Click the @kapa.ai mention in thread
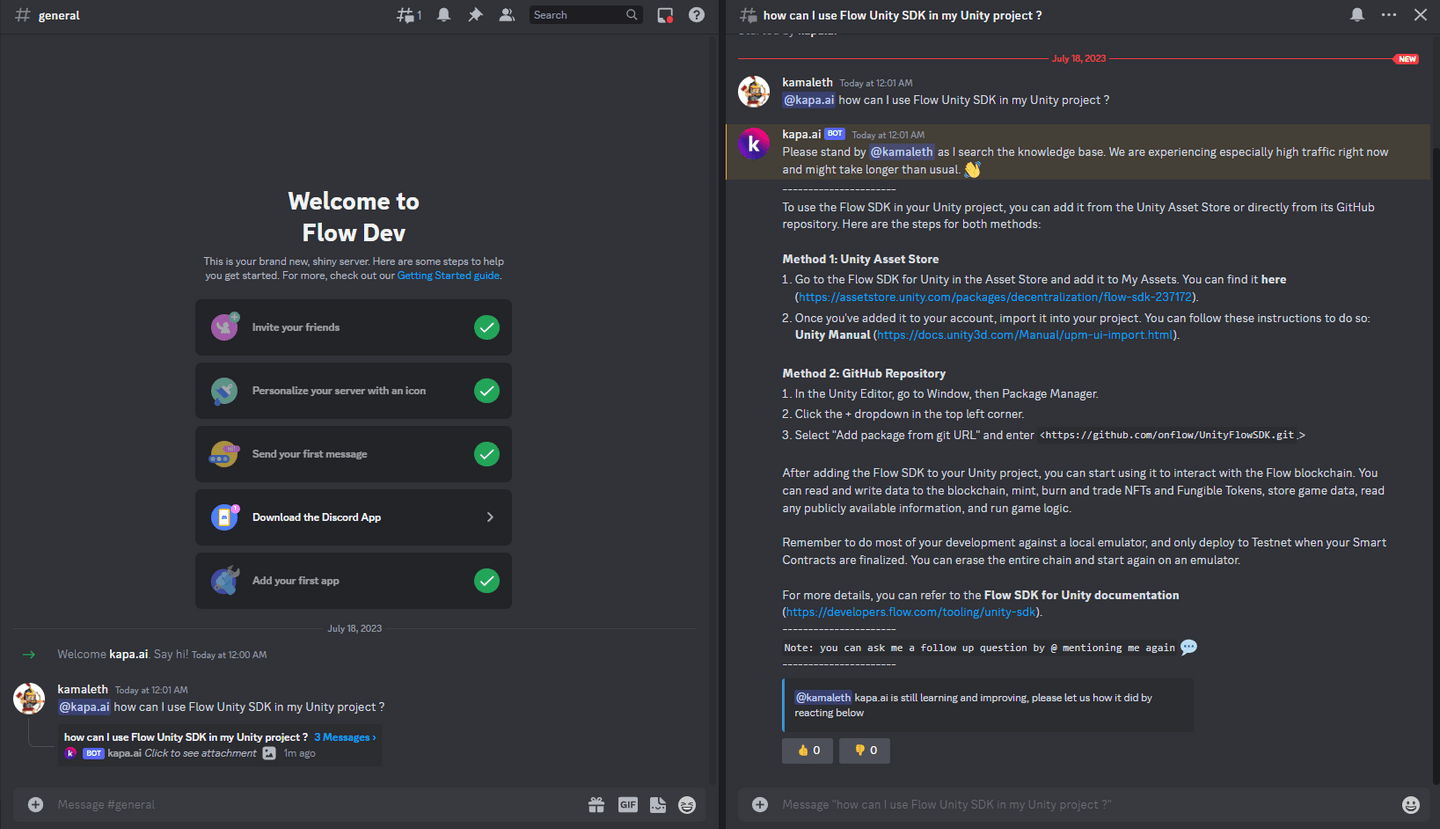This screenshot has width=1440, height=829. 808,100
